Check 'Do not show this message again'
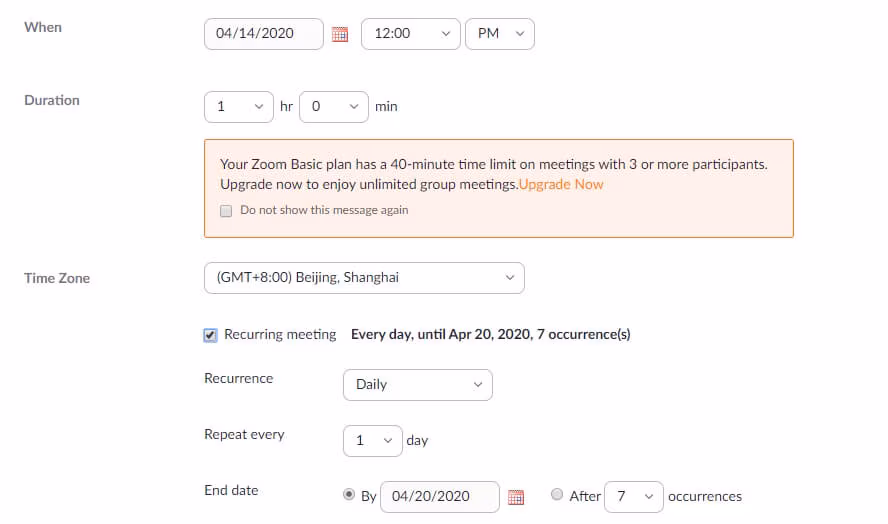This screenshot has height=524, width=888. click(226, 211)
